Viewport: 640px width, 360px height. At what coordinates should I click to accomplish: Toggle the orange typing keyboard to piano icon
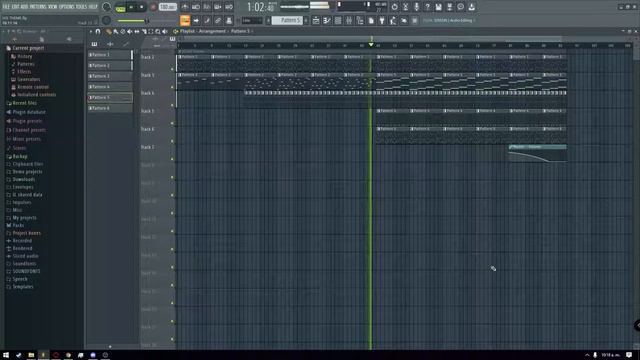[x=184, y=20]
